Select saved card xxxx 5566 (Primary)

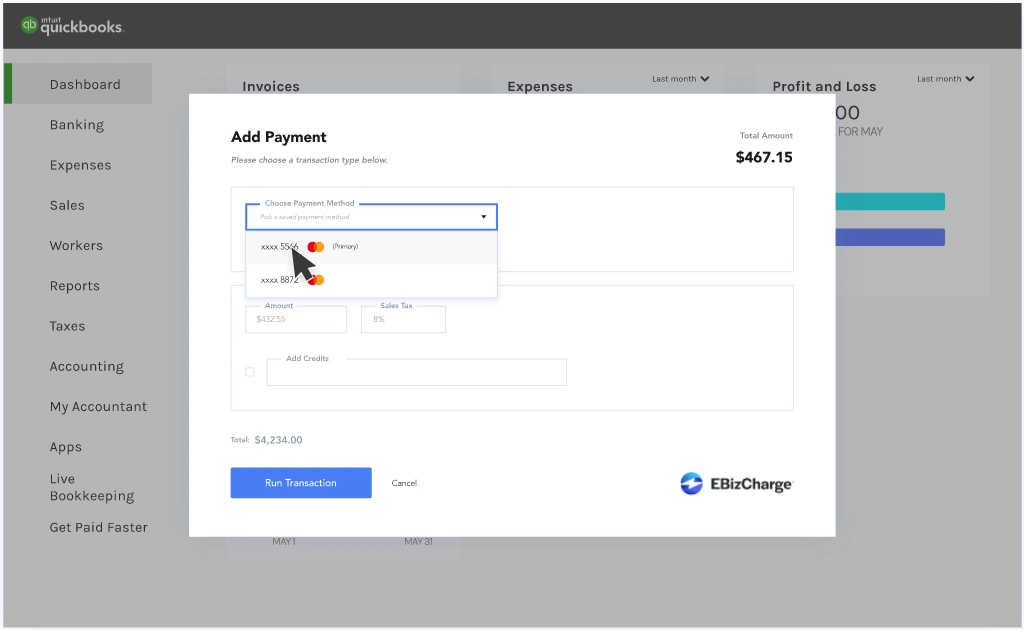click(x=371, y=247)
